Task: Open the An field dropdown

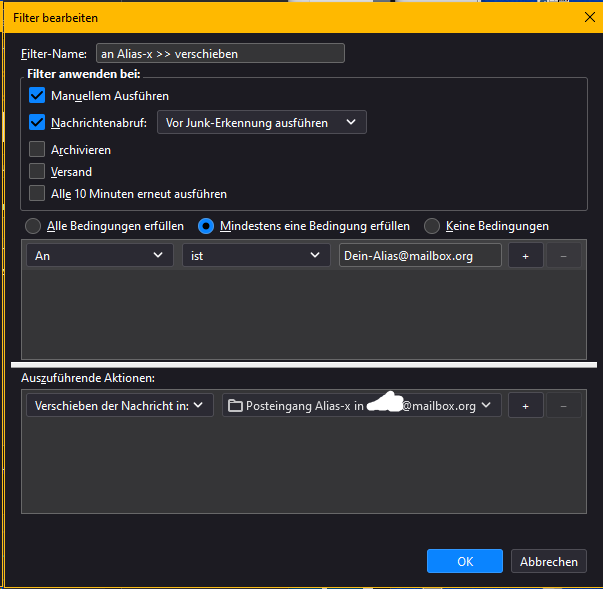Action: 100,255
